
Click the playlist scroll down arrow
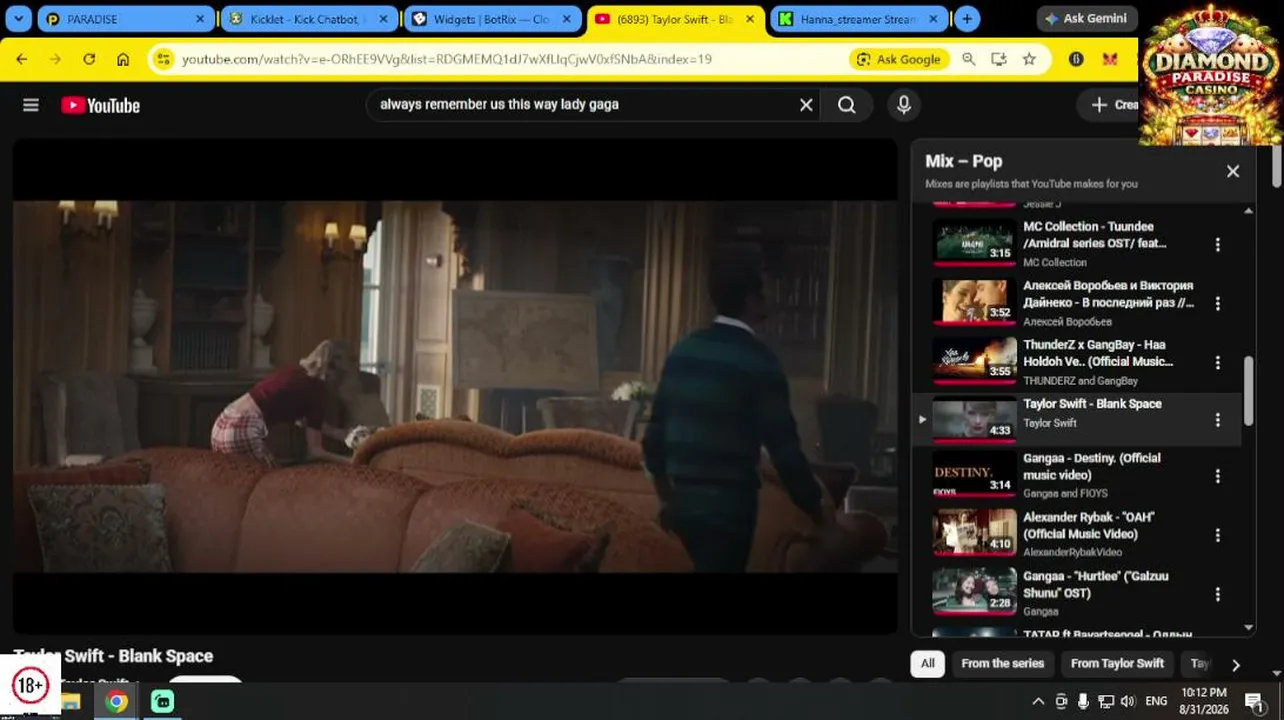(x=1248, y=627)
